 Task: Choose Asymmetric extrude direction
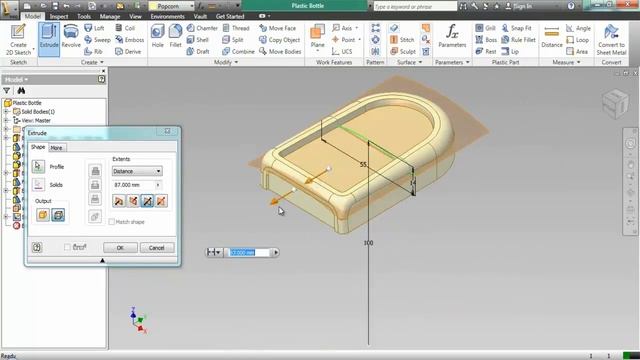coord(161,200)
